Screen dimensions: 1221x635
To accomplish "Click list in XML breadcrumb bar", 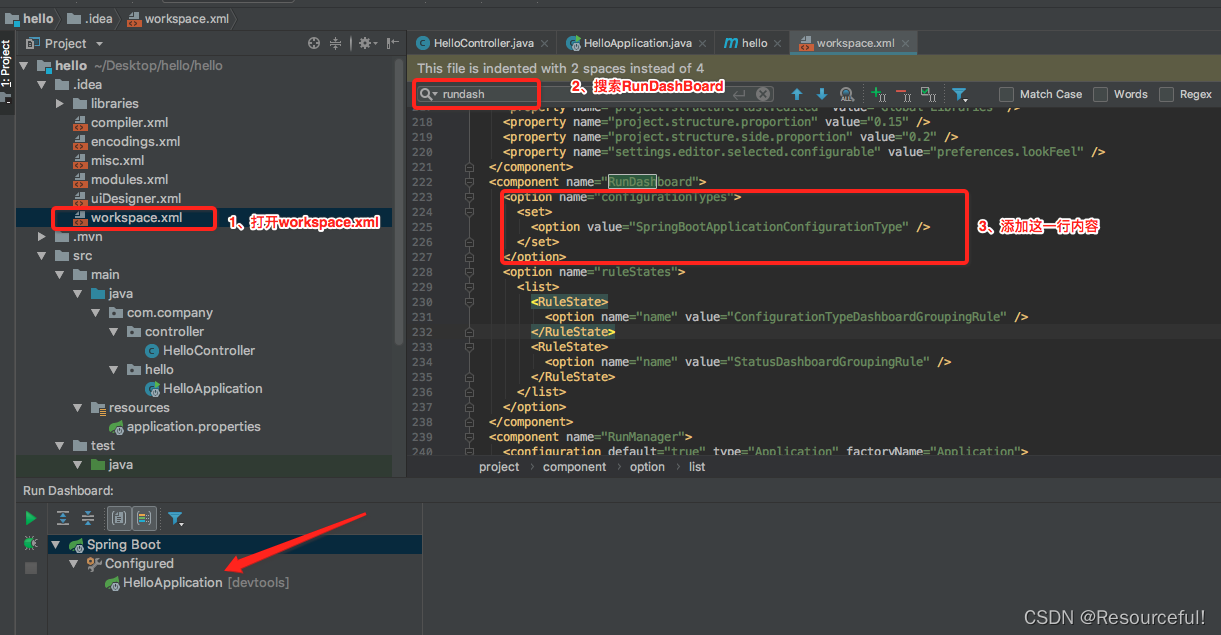I will [x=697, y=467].
